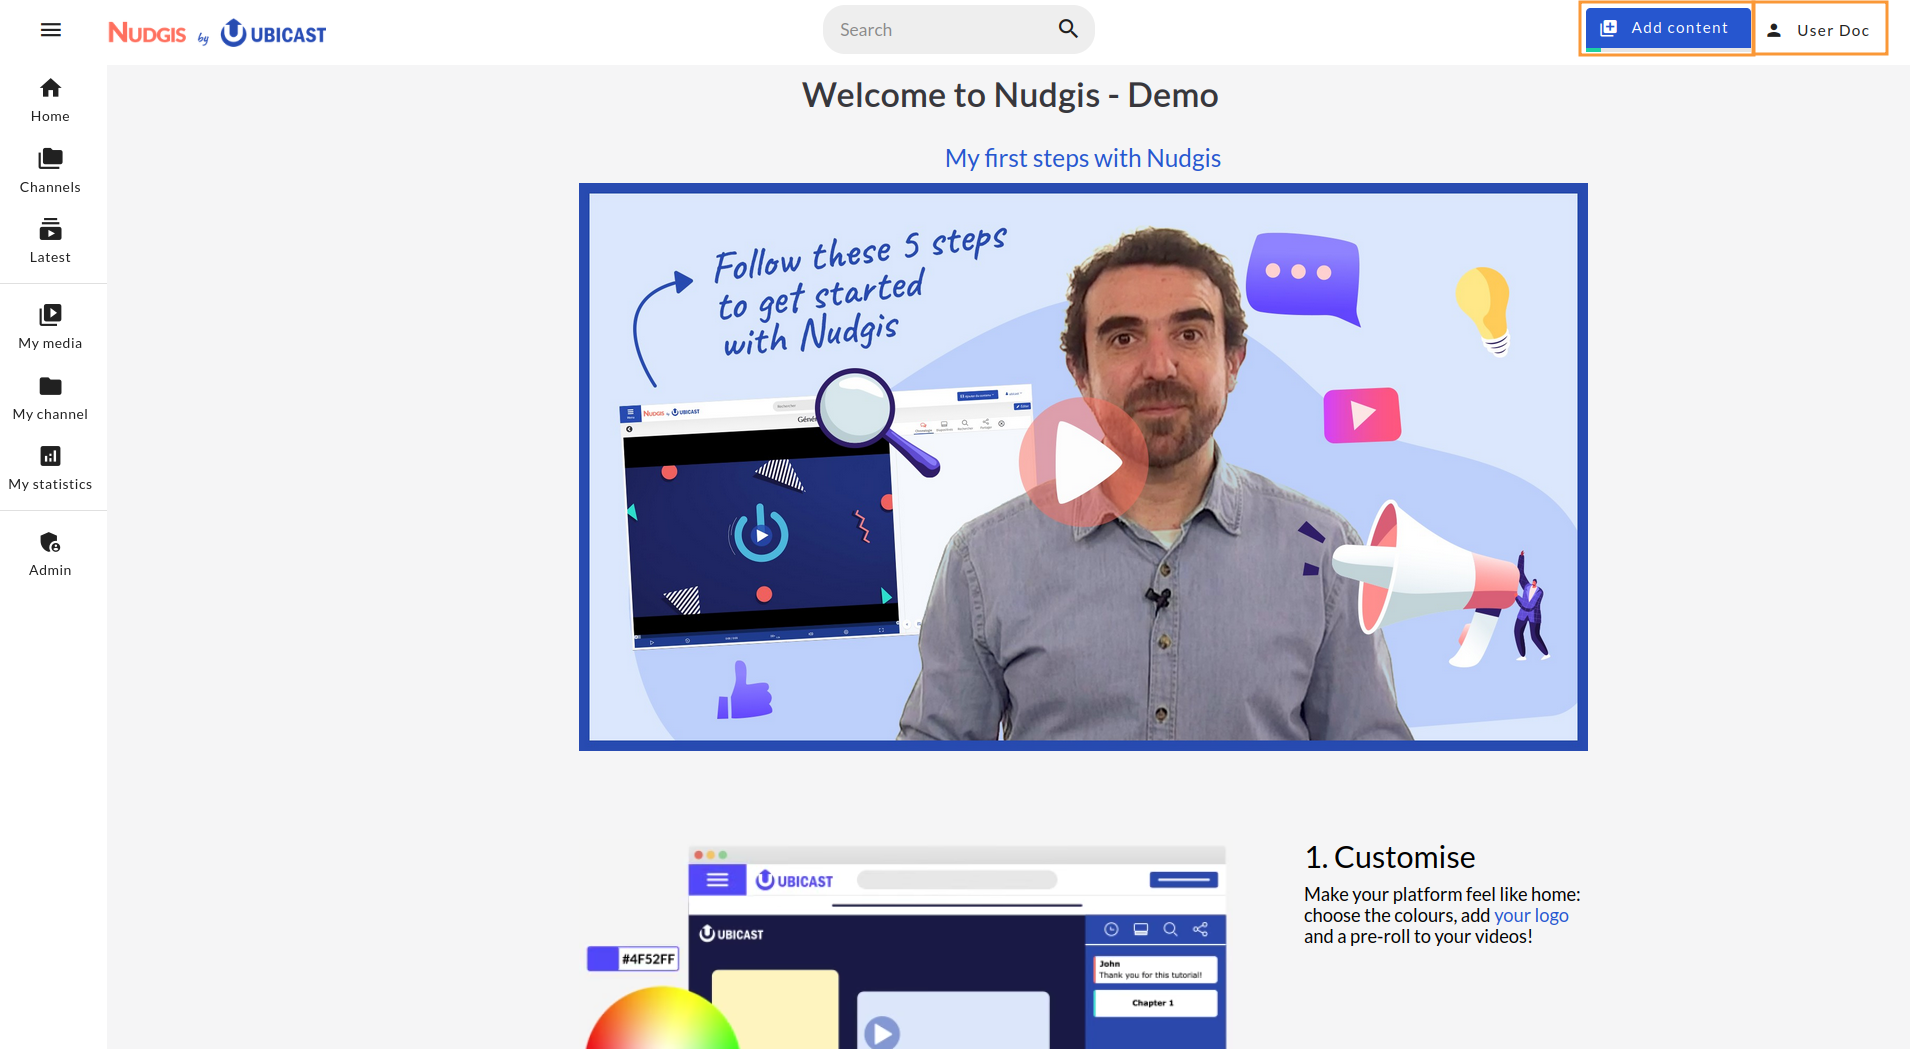1910x1049 pixels.
Task: Open Admin in the sidebar
Action: tap(50, 554)
